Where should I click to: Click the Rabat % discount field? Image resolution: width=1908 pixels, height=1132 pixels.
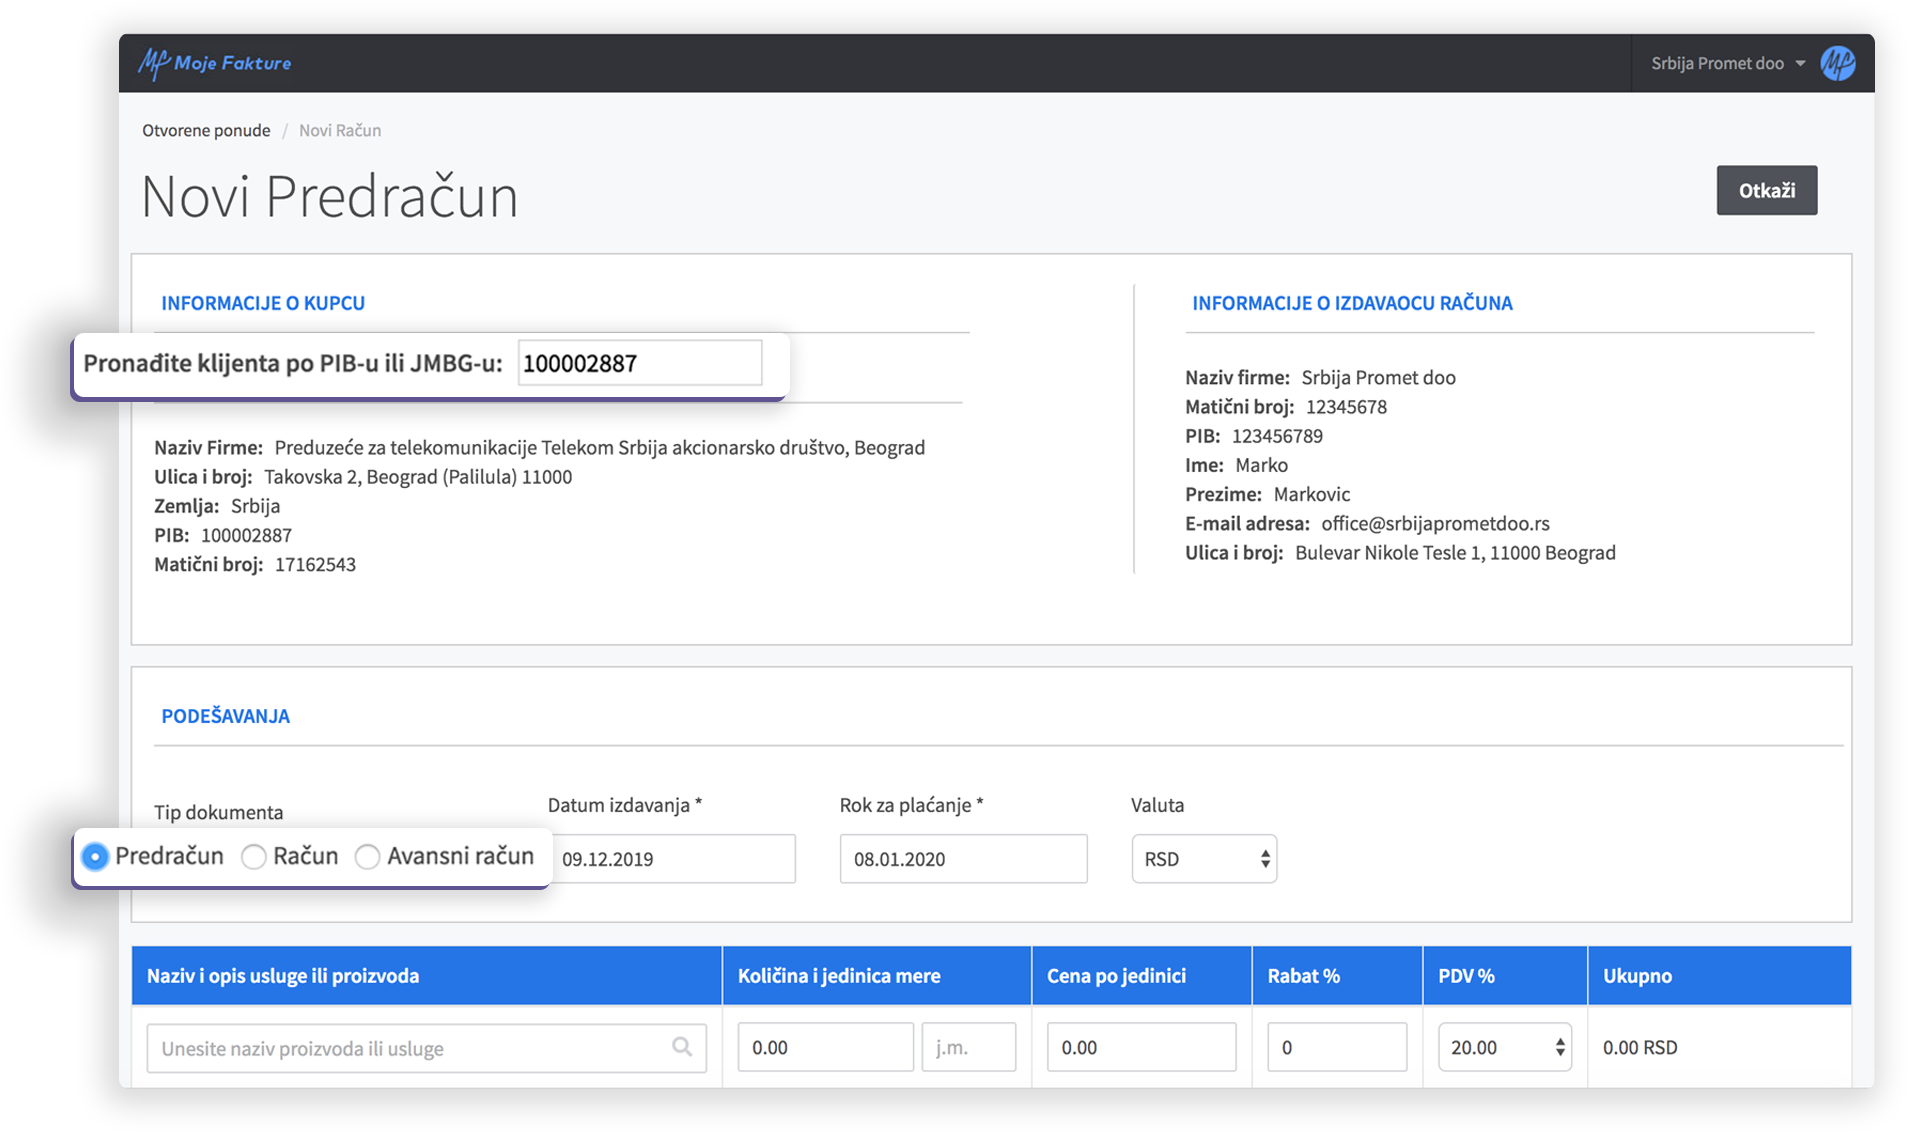click(x=1337, y=1047)
